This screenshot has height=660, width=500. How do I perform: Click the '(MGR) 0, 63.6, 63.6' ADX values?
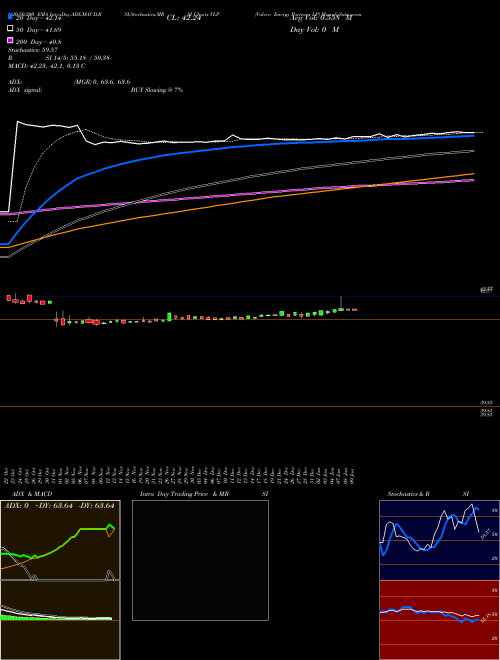click(x=102, y=82)
